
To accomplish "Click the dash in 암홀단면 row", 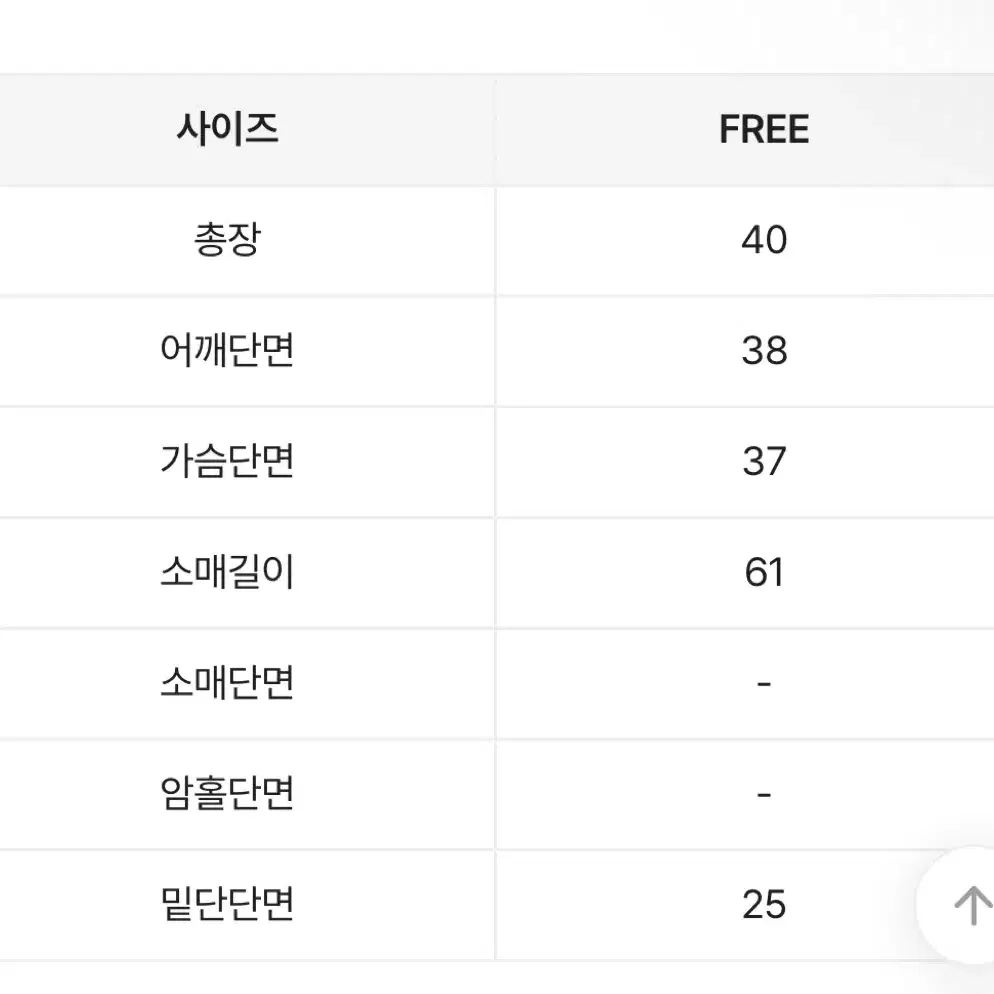I will click(x=764, y=794).
